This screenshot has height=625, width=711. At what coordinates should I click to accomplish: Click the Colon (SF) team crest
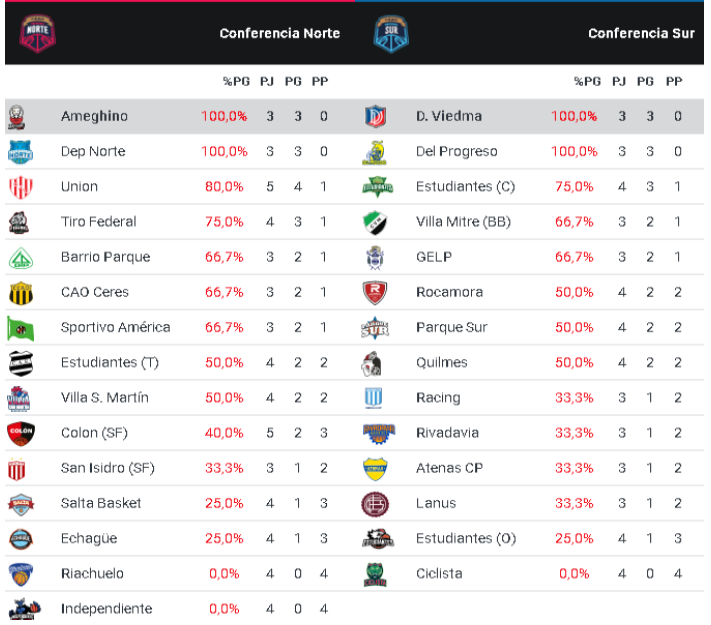[21, 433]
